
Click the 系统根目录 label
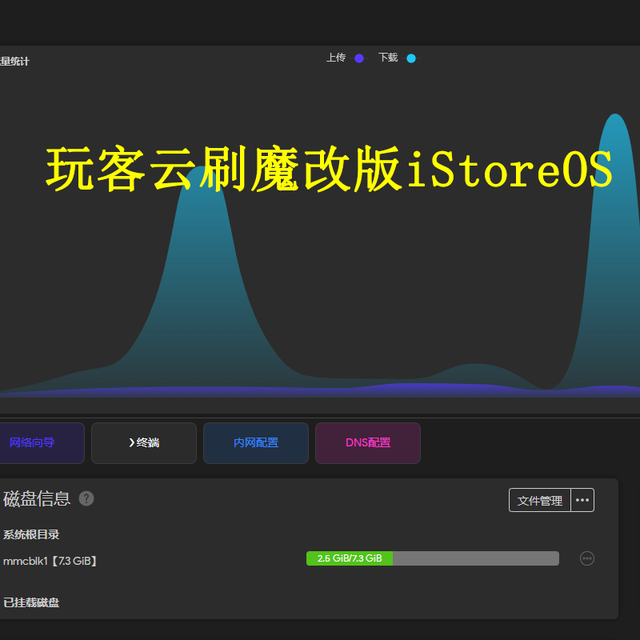31,534
